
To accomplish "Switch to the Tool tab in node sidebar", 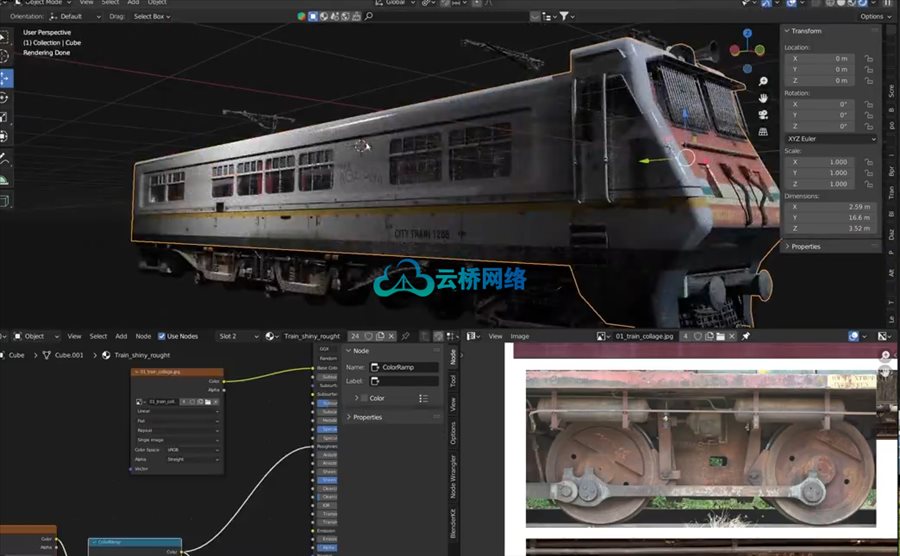I will click(452, 380).
